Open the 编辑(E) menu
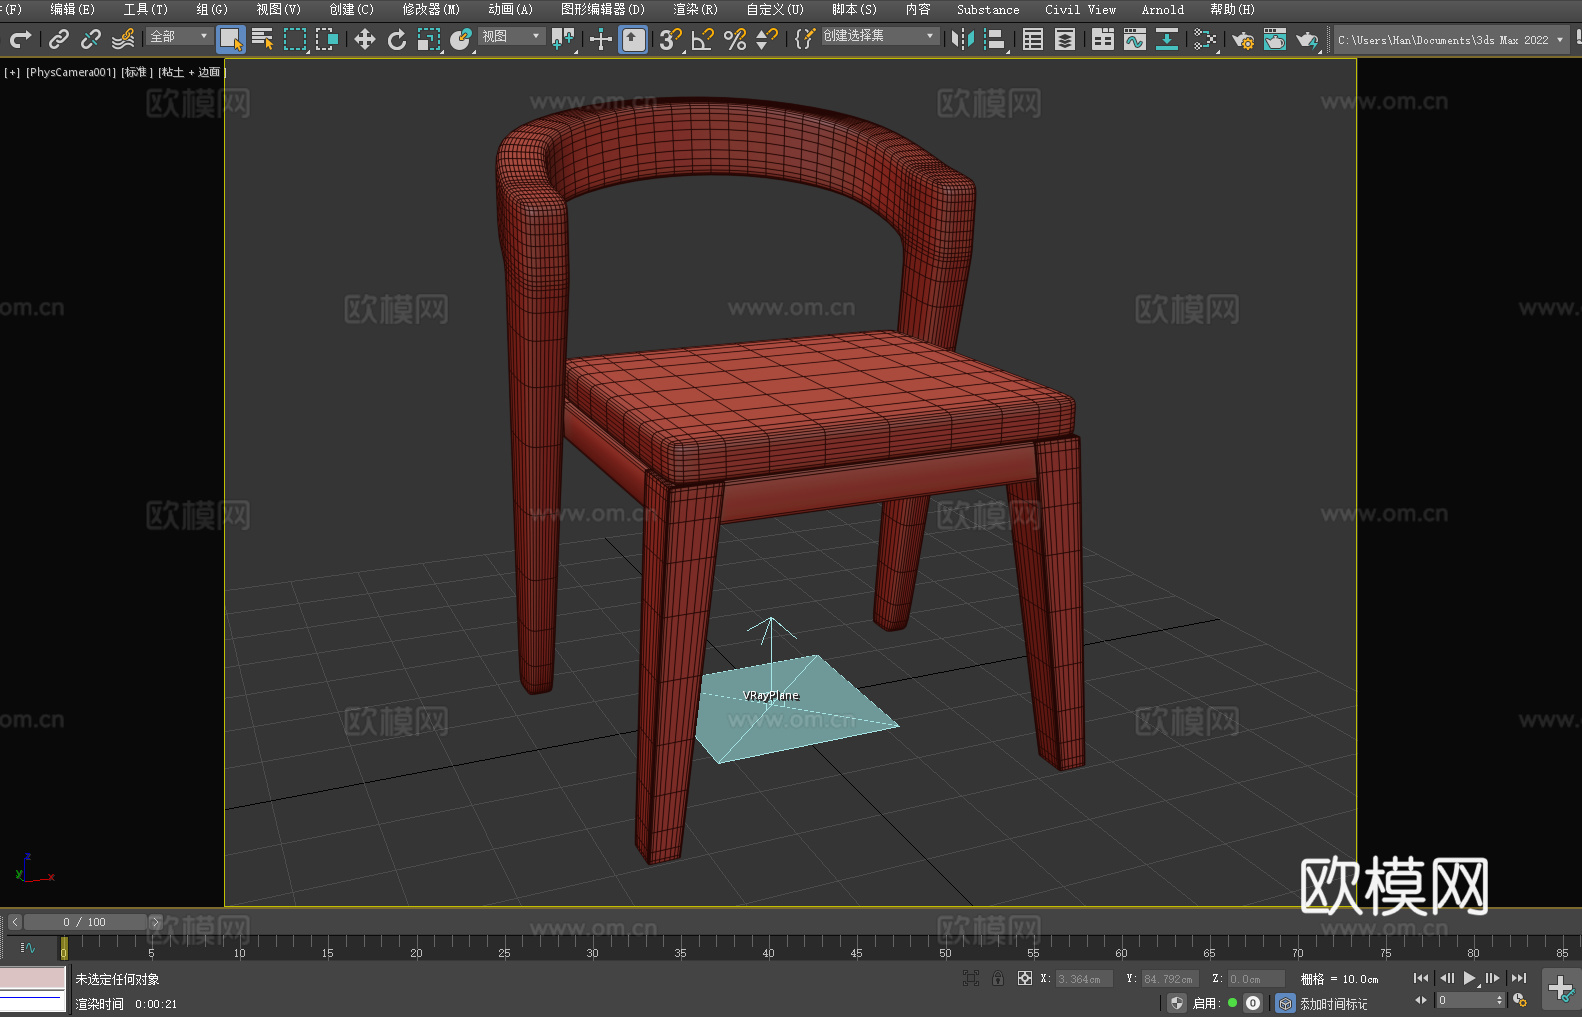This screenshot has height=1017, width=1582. click(x=72, y=9)
